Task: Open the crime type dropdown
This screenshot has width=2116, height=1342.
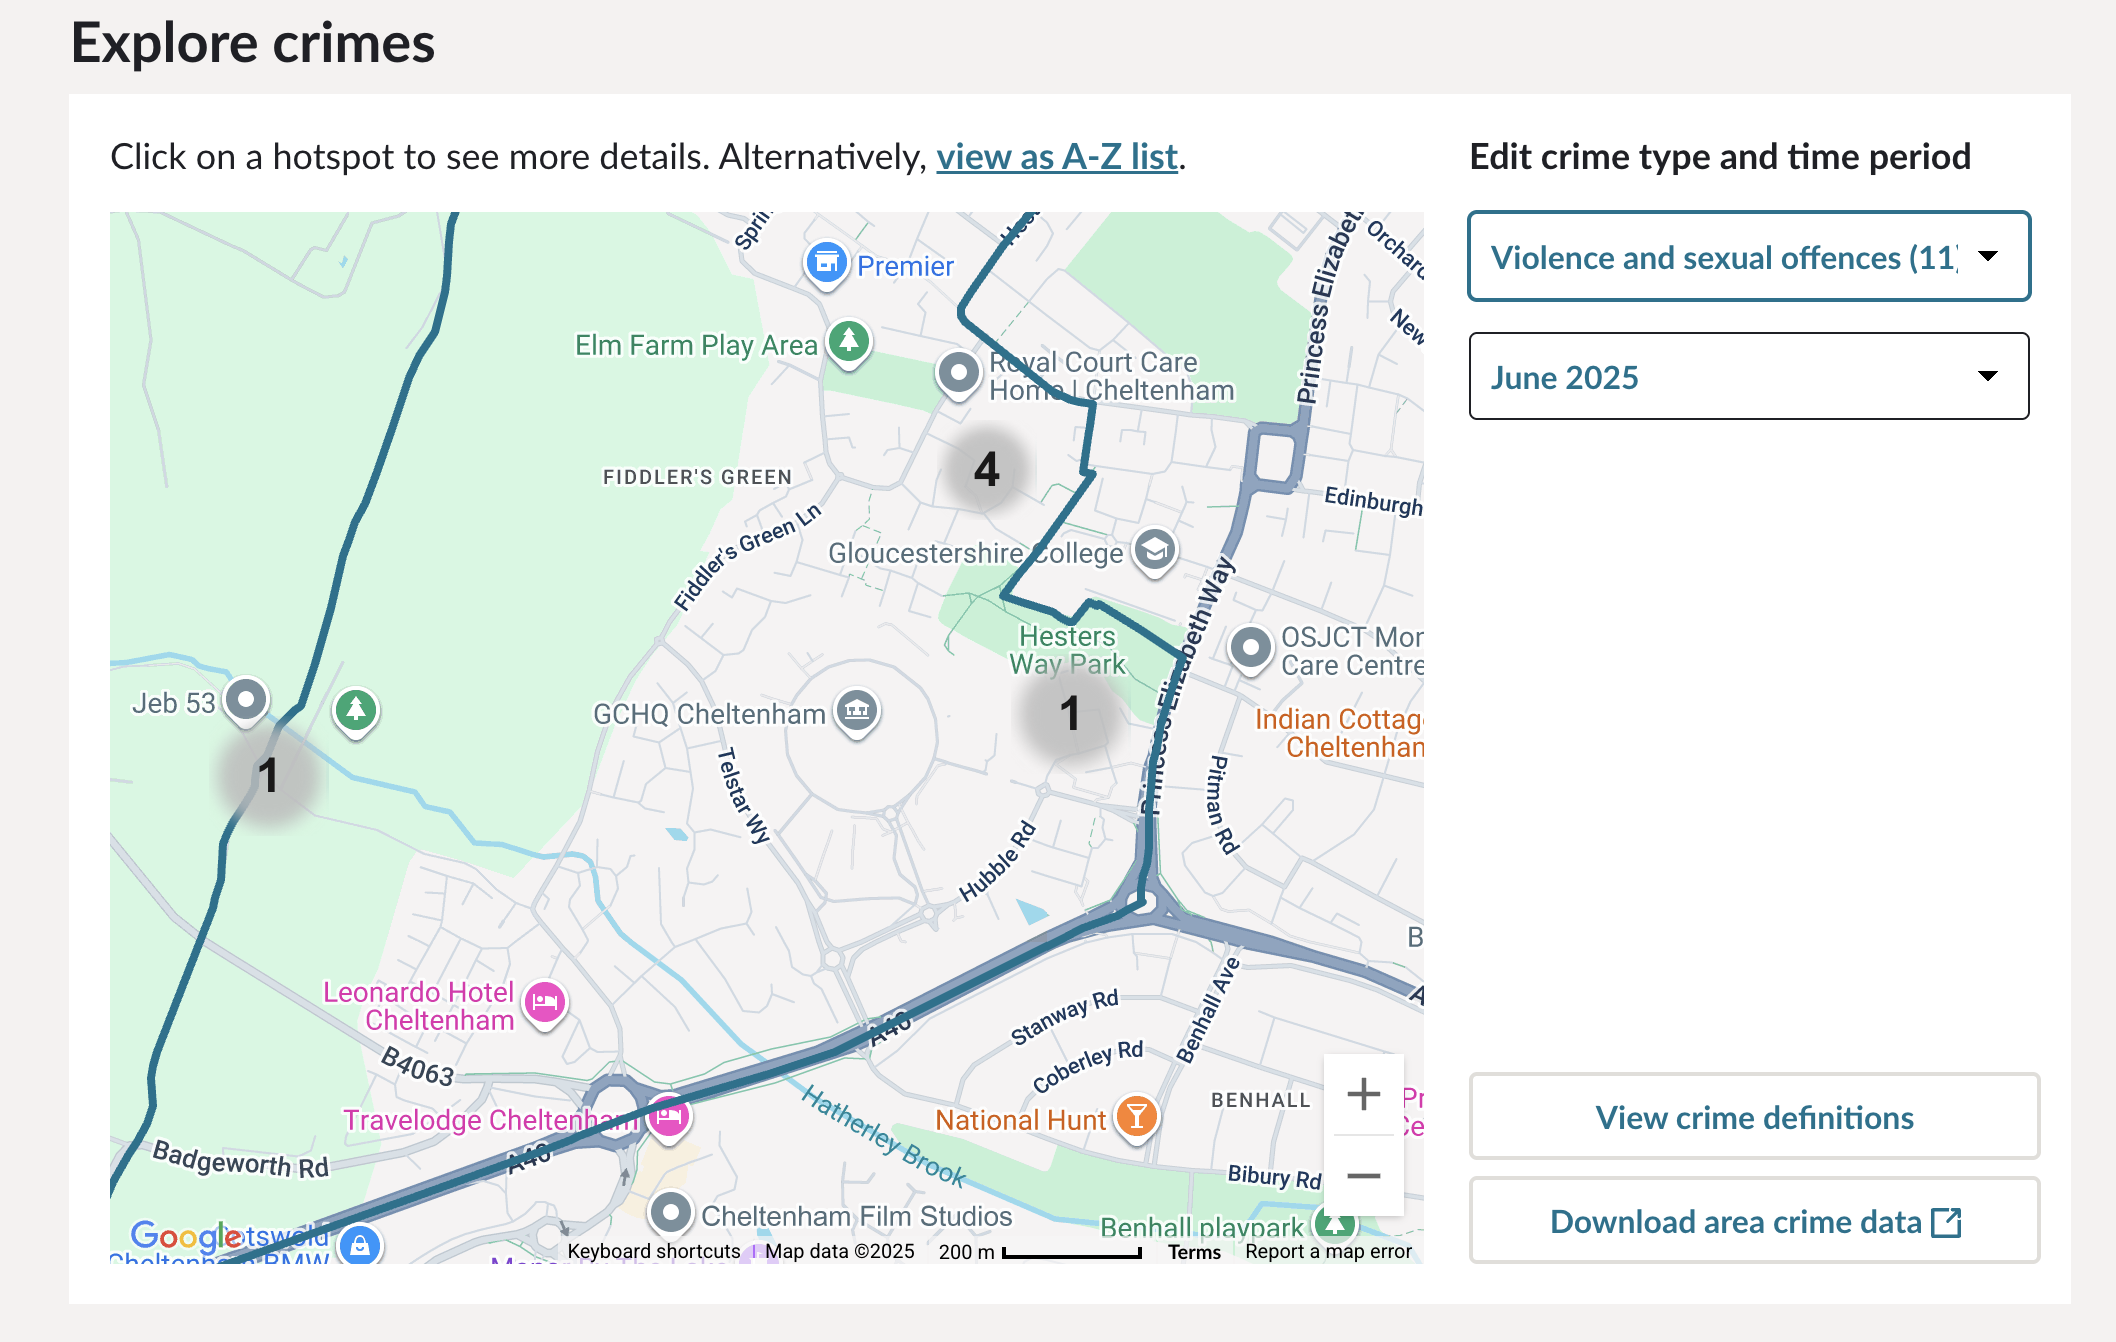Action: point(1748,257)
